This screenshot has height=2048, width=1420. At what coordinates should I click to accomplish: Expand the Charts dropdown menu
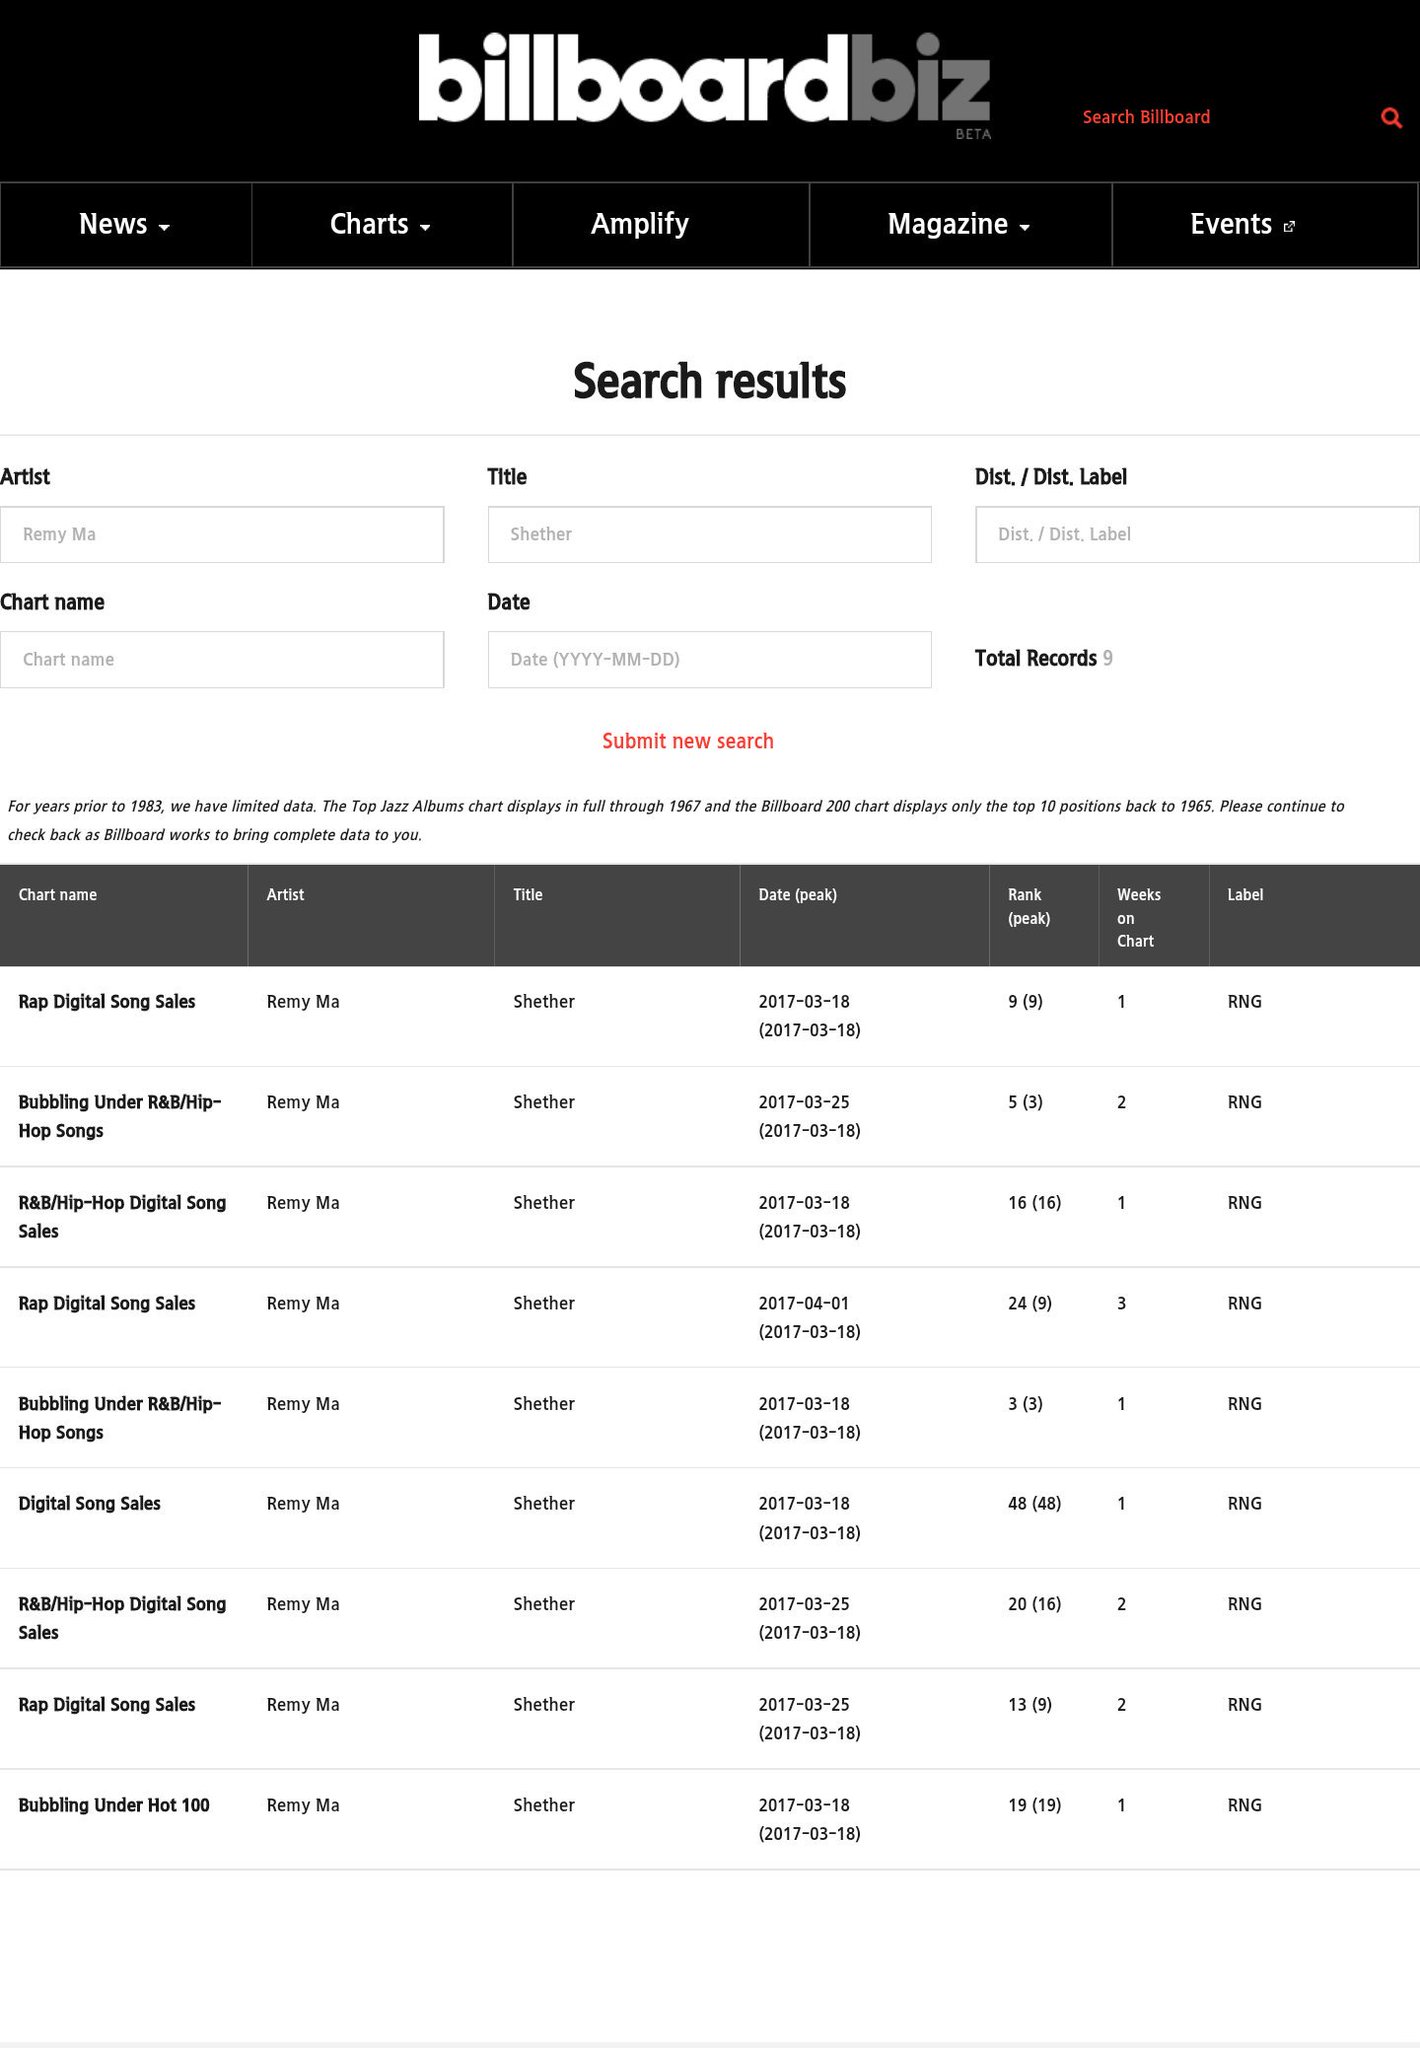click(x=381, y=224)
